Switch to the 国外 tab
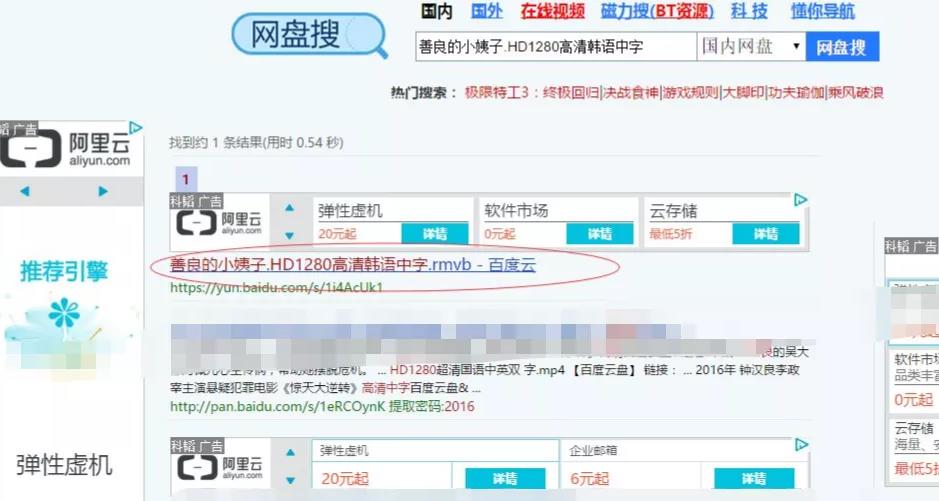The width and height of the screenshot is (939, 501). 487,12
